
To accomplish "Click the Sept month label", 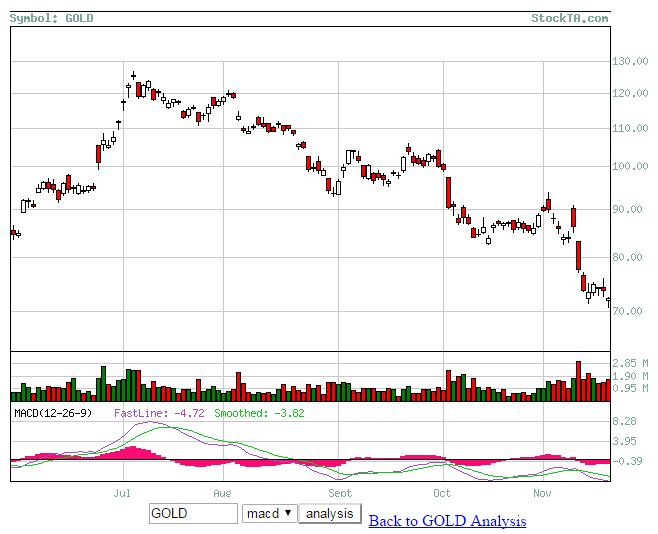I will click(340, 493).
